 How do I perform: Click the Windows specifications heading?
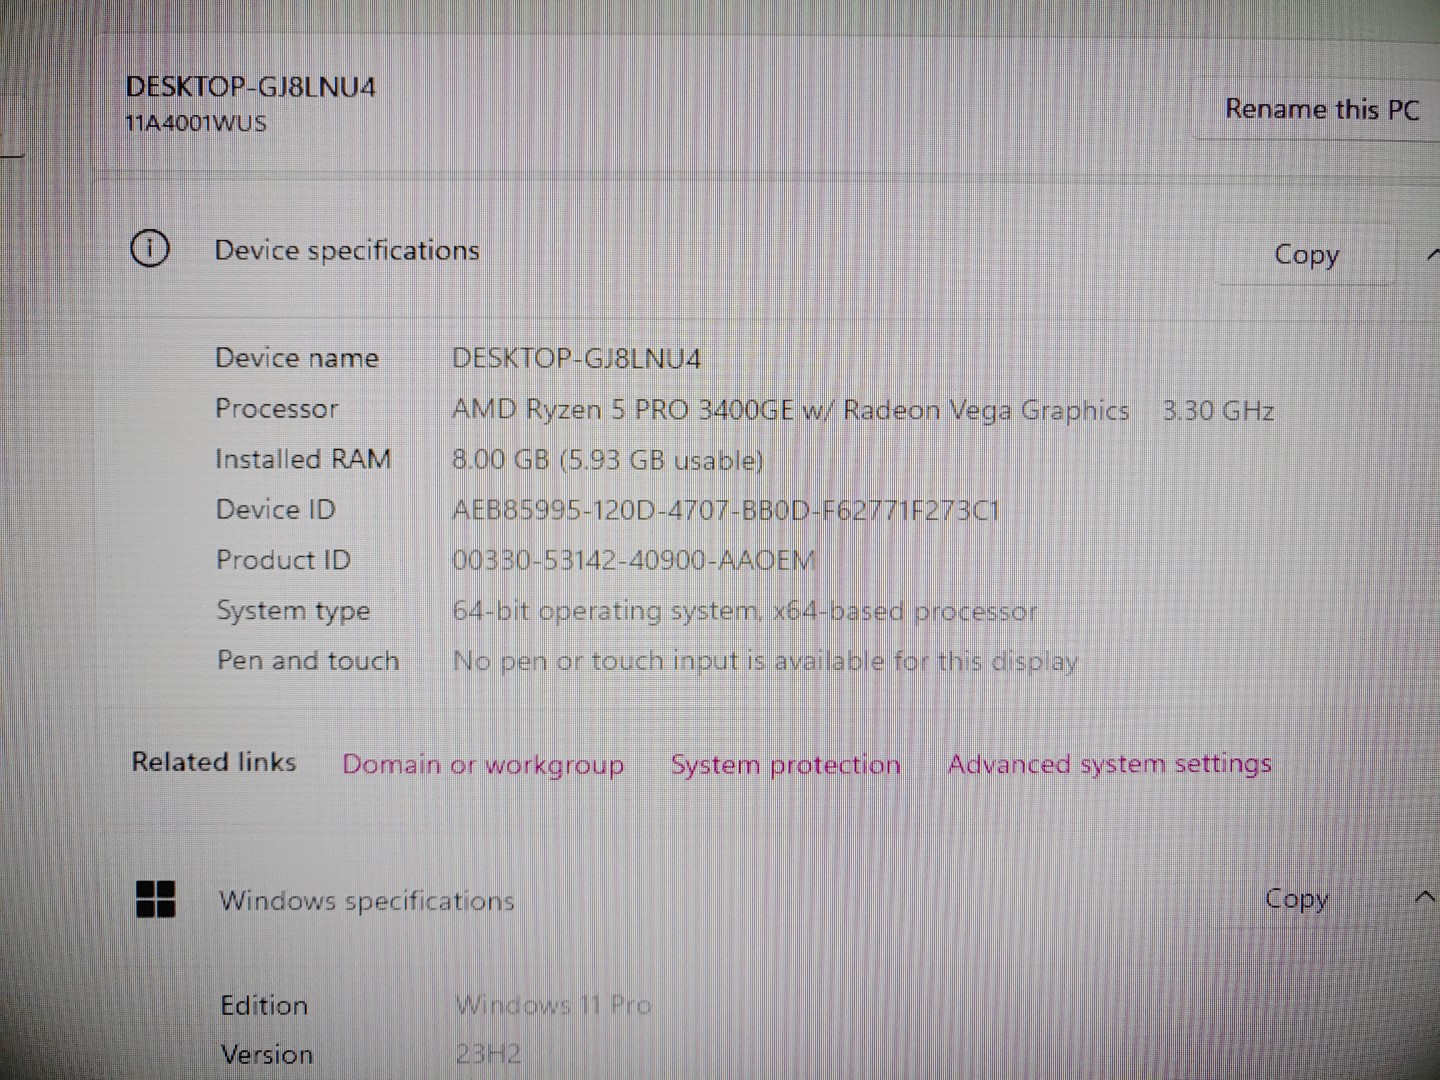[x=367, y=901]
